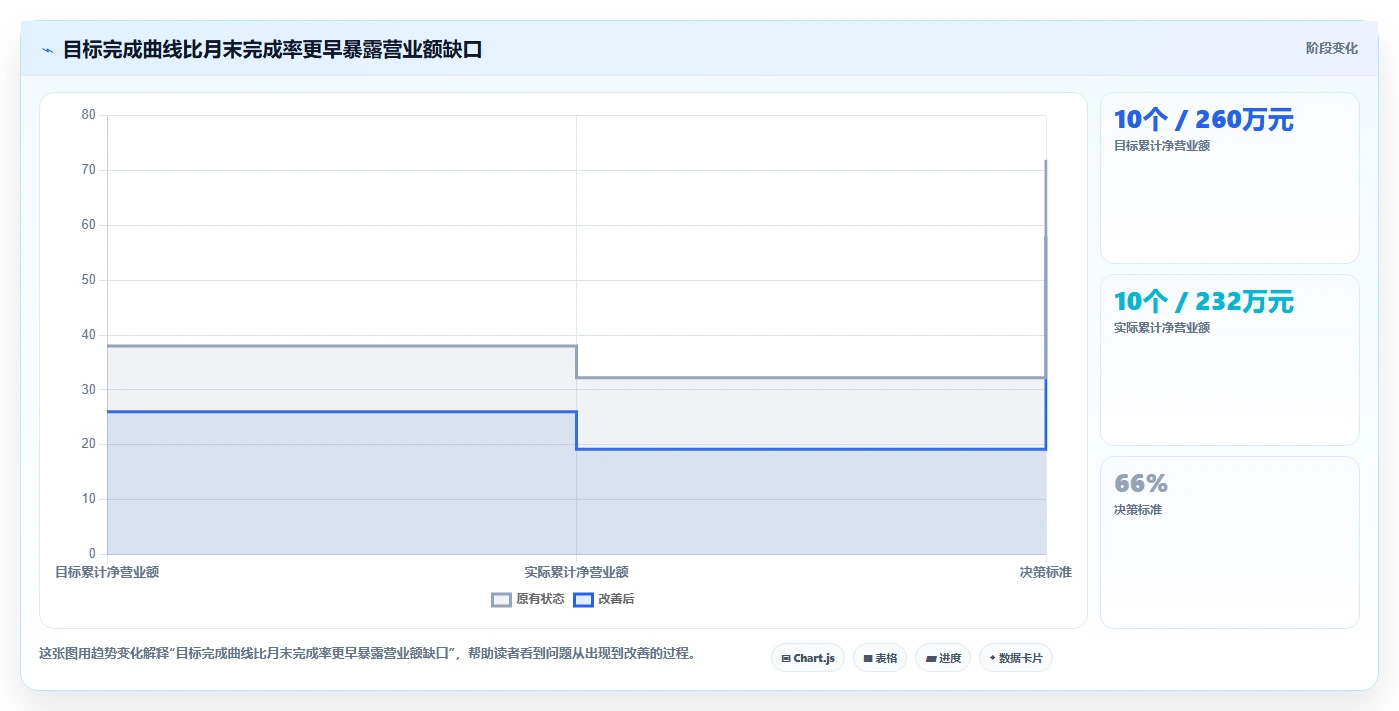Click the 目标累计净营业额 card caption
The height and width of the screenshot is (711, 1399).
[x=1162, y=145]
